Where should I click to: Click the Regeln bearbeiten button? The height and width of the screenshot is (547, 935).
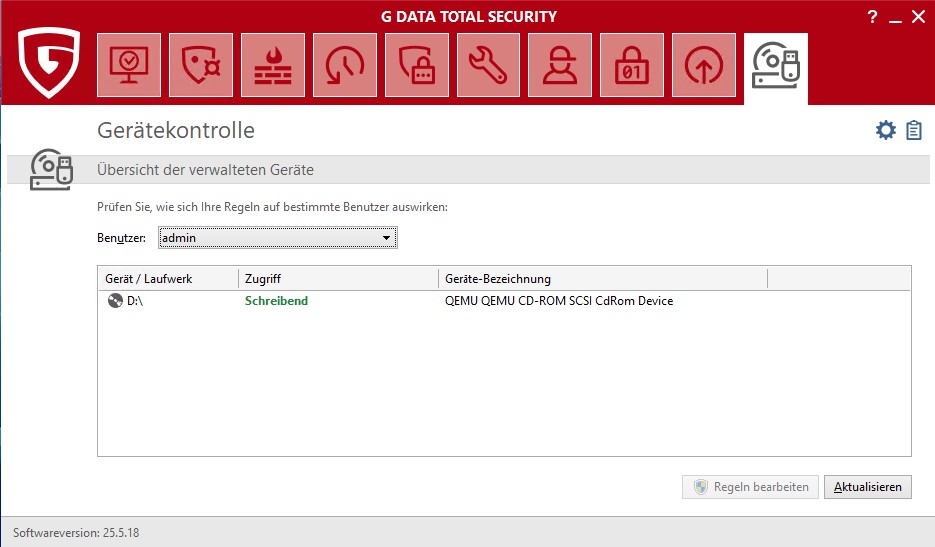(751, 487)
